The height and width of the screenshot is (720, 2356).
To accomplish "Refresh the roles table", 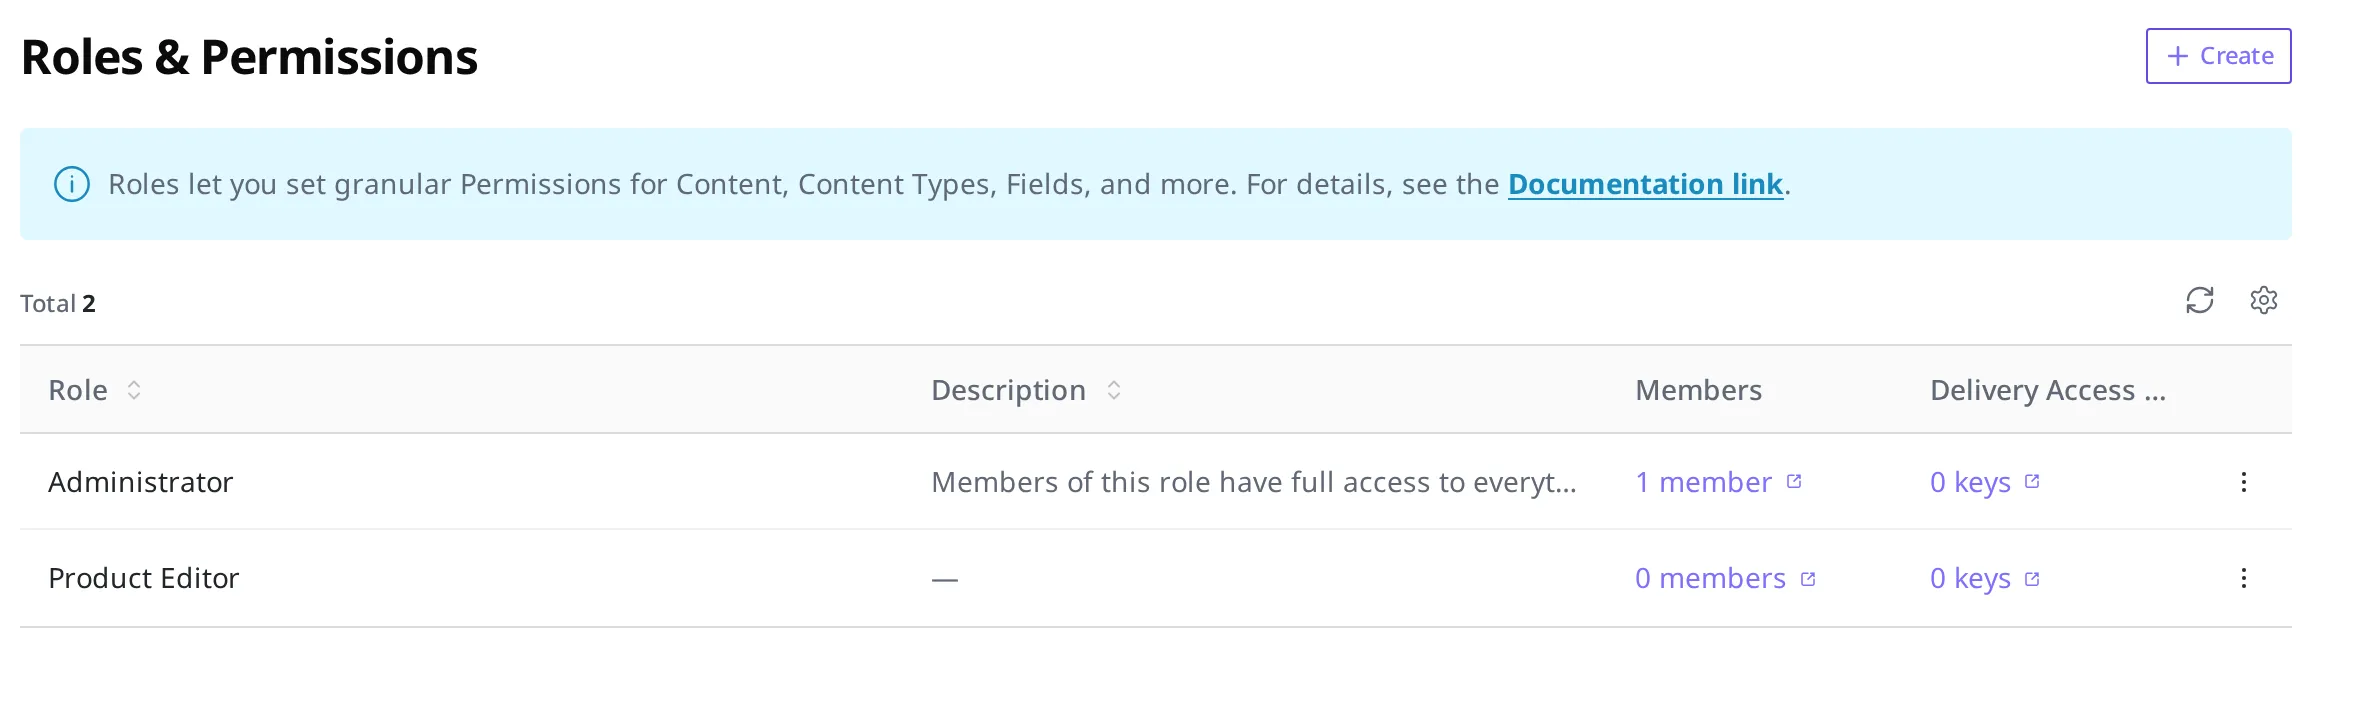I will pyautogui.click(x=2200, y=300).
